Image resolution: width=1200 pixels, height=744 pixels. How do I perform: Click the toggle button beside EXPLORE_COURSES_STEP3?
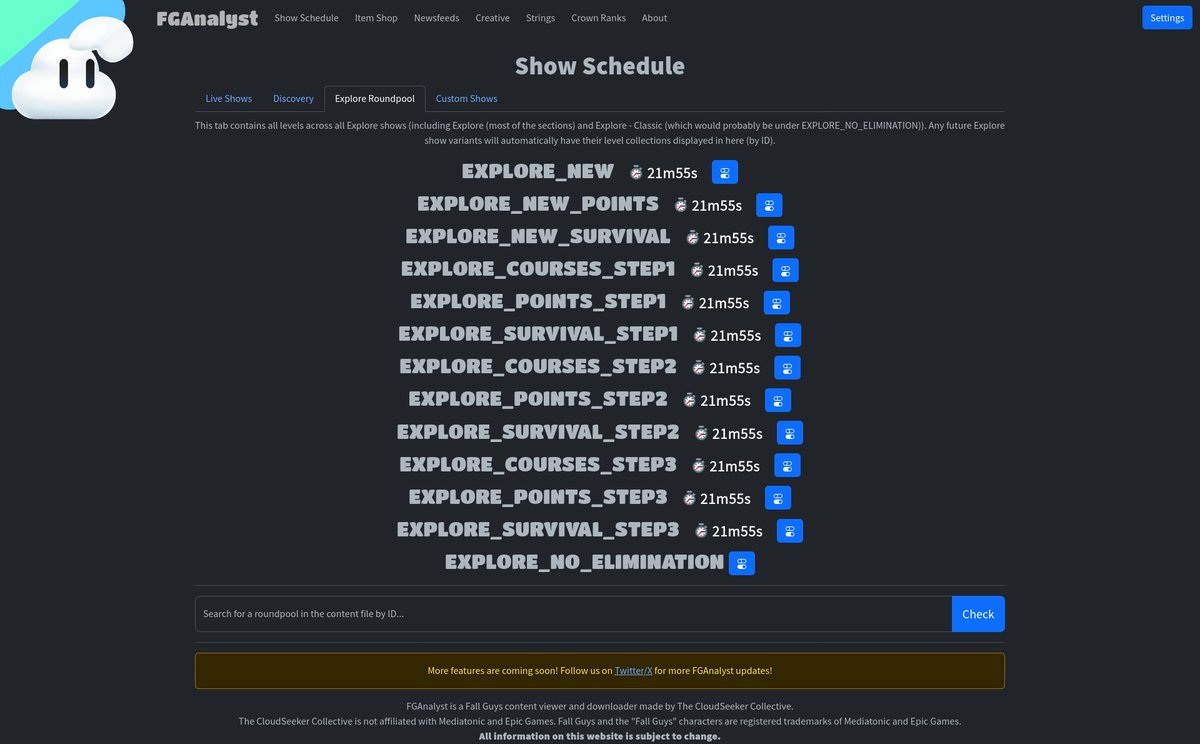(x=787, y=465)
